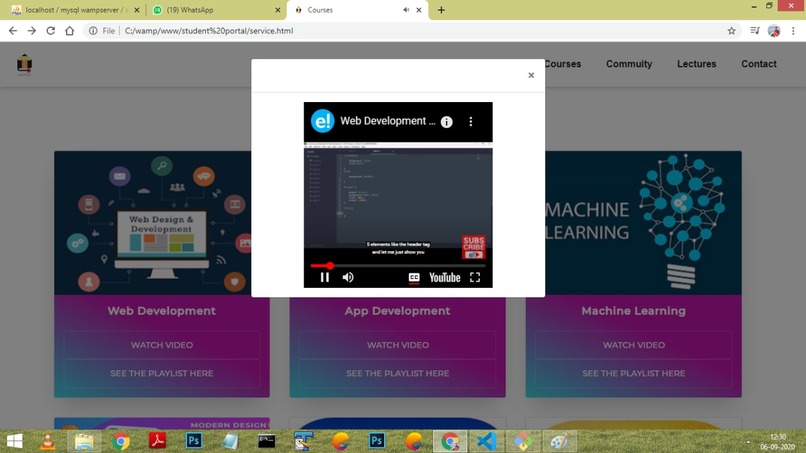Image resolution: width=806 pixels, height=453 pixels.
Task: Open VLC media player from taskbar
Action: 47,441
